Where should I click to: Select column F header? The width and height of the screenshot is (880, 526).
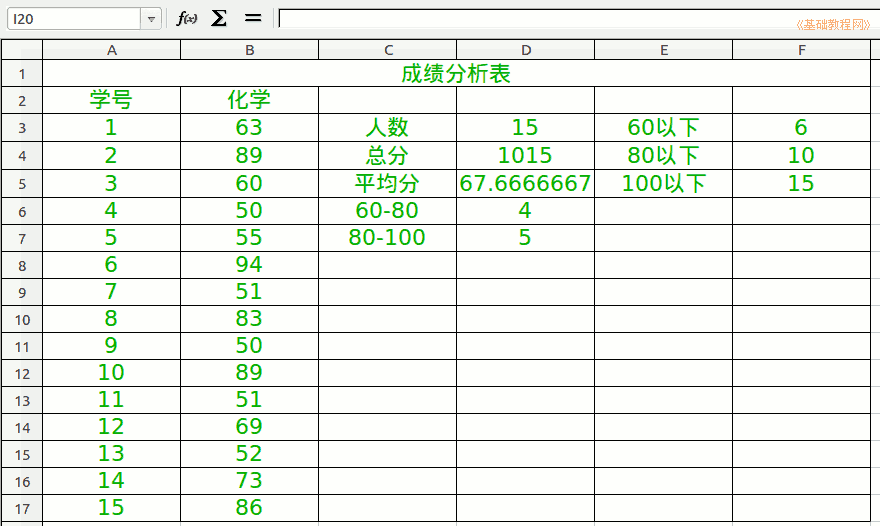[802, 50]
